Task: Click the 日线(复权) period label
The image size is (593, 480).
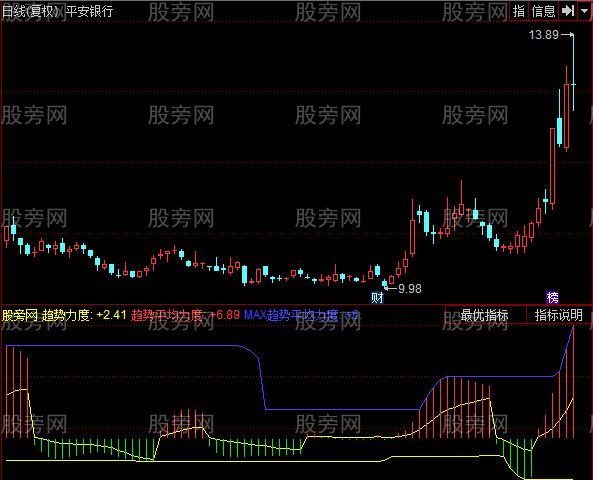Action: pos(31,11)
